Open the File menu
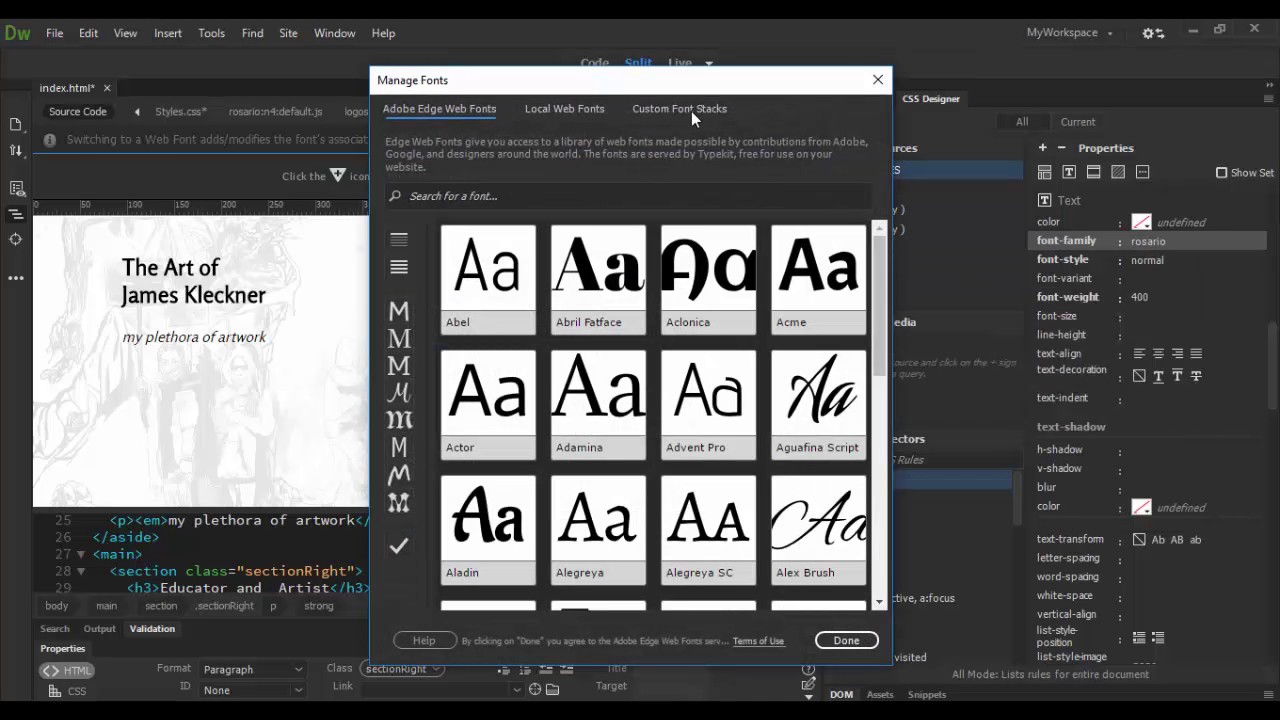The width and height of the screenshot is (1280, 720). pos(55,33)
